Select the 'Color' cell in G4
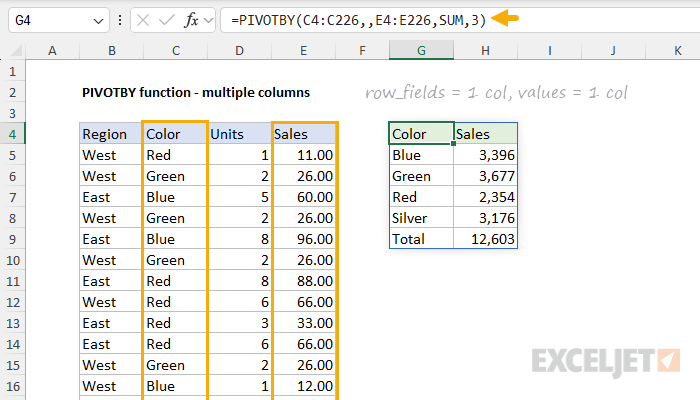Screen dimensions: 700x400 (x=421, y=133)
